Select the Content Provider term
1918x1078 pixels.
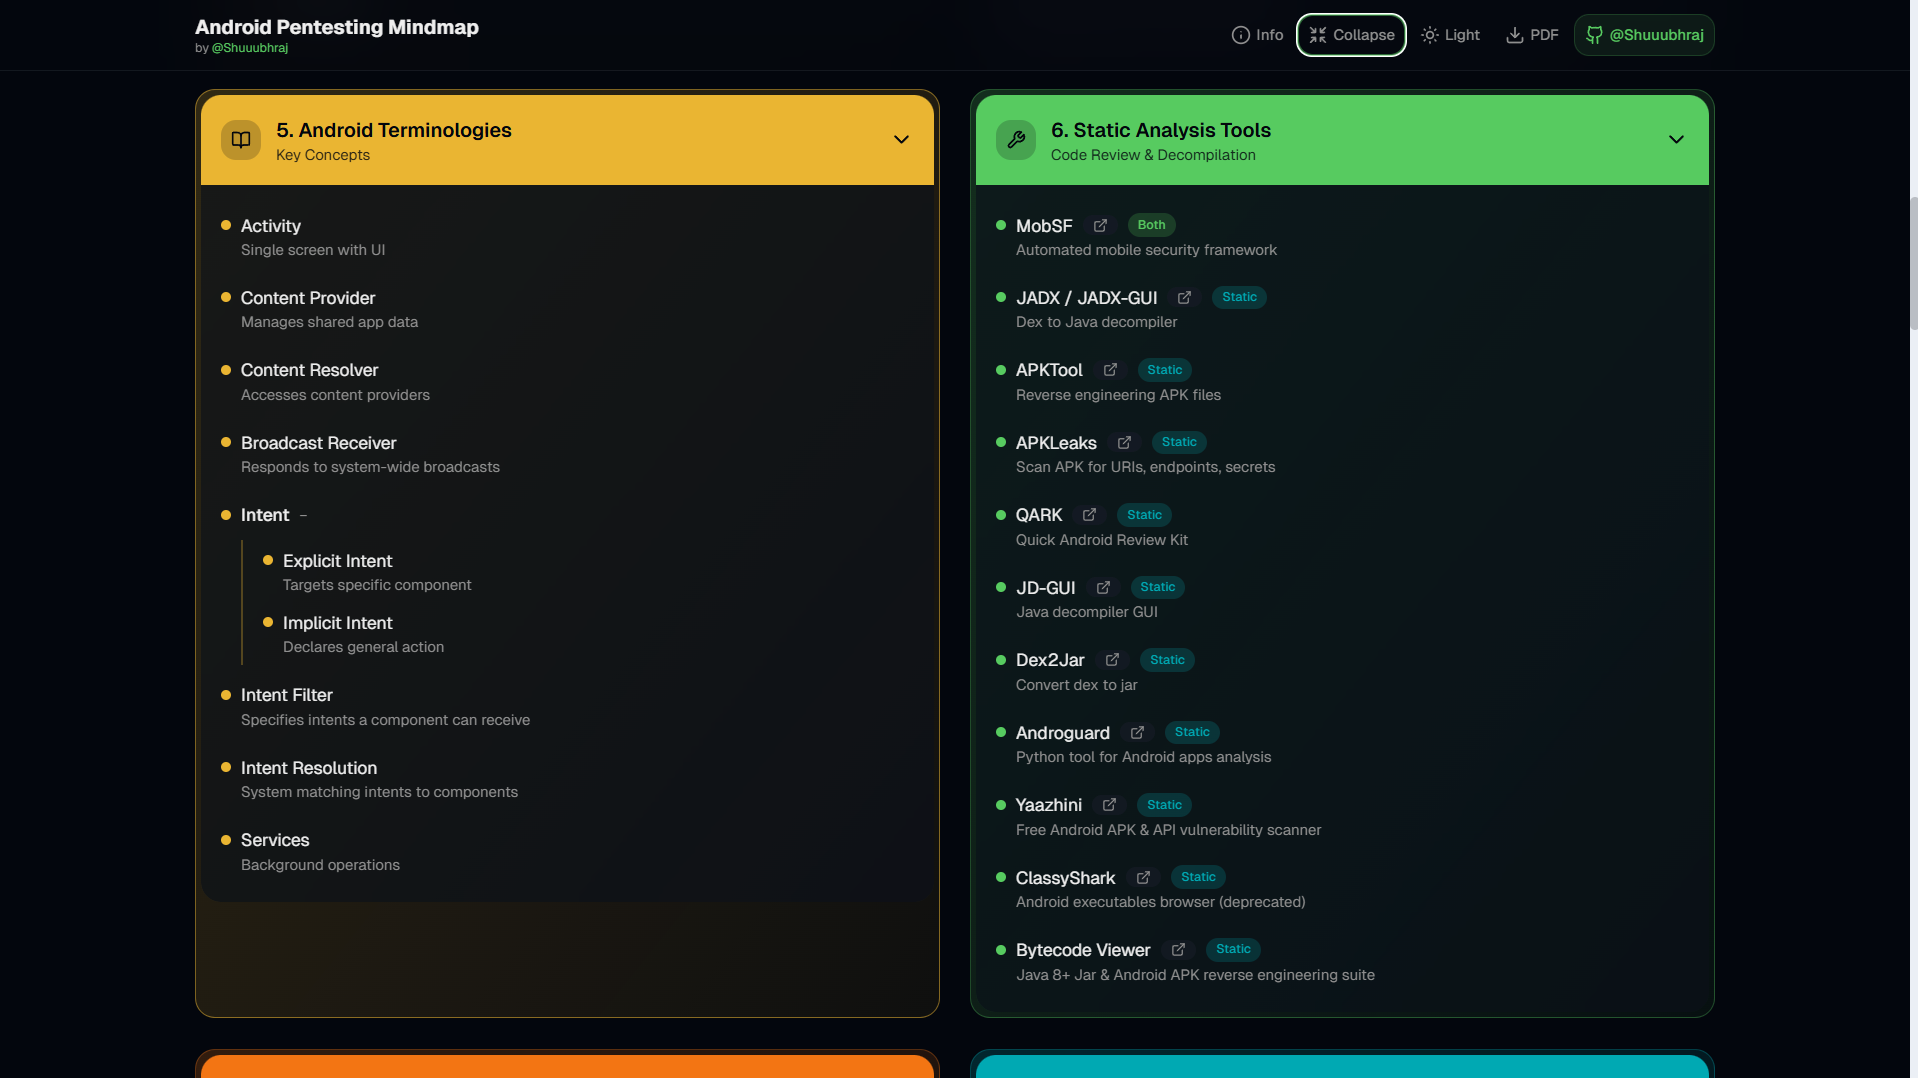(308, 298)
